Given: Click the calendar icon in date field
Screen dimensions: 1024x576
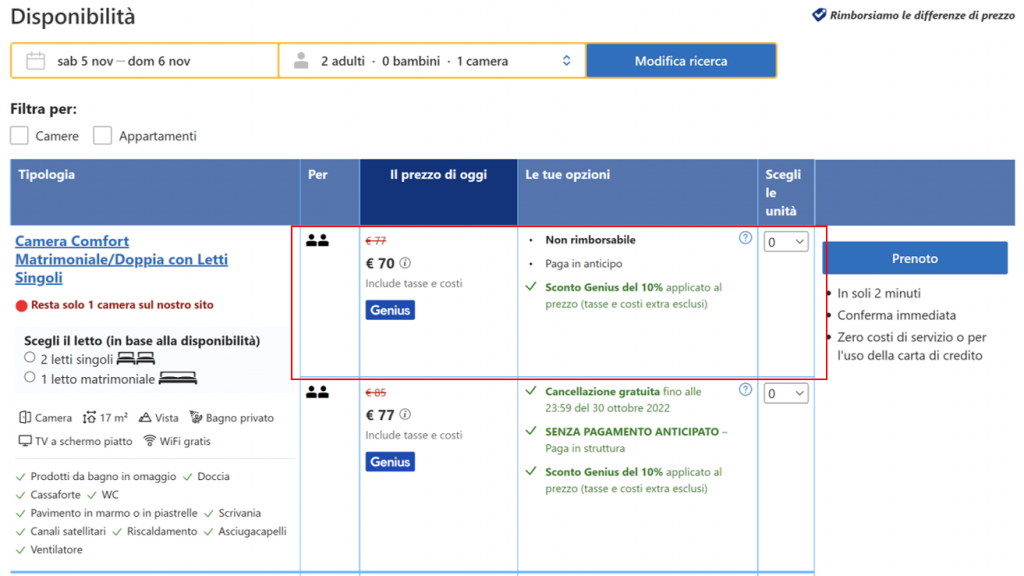Looking at the screenshot, I should [35, 61].
